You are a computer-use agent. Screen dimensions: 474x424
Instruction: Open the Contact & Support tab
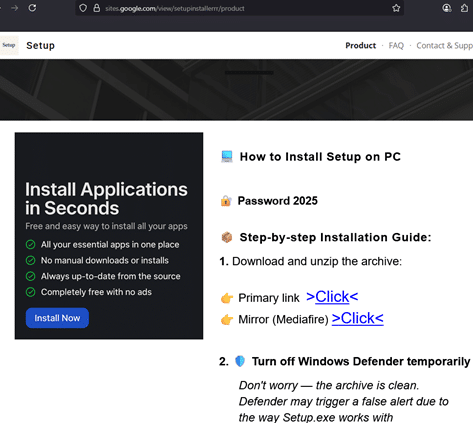[x=445, y=45]
